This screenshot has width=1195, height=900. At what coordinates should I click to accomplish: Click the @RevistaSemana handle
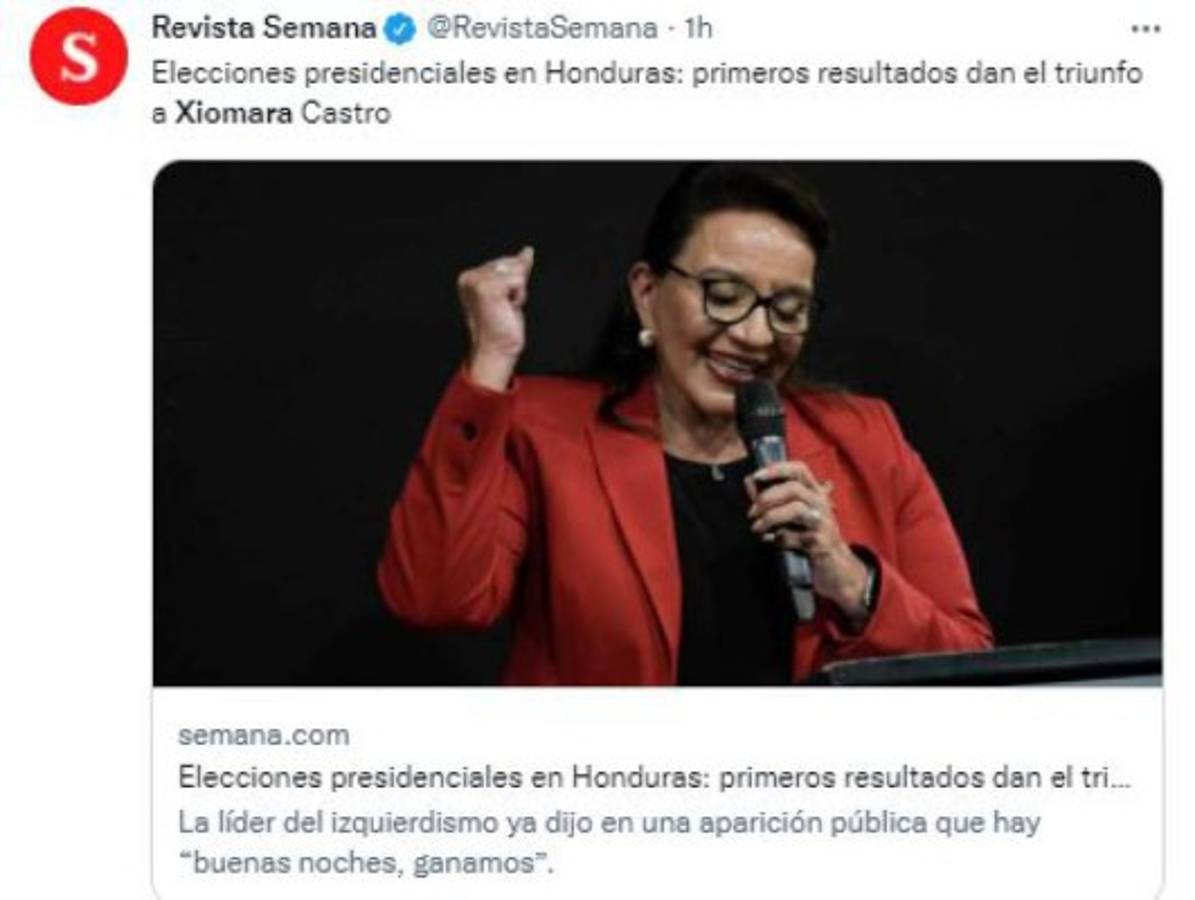coord(542,28)
